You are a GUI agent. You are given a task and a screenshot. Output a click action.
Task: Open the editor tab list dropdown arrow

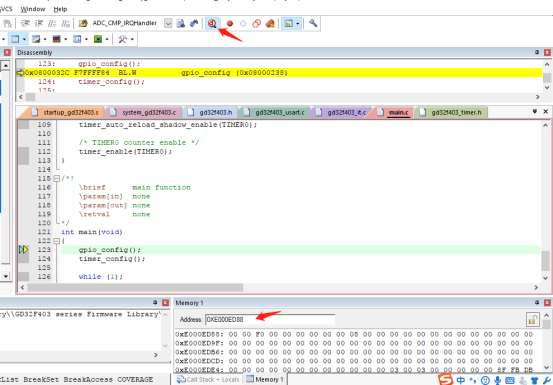click(x=535, y=111)
